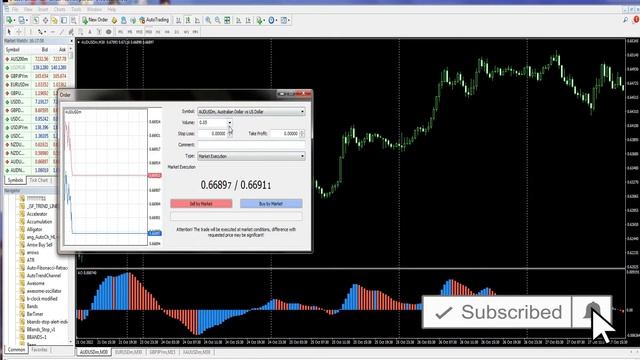
Task: Open the Type Market Execution dropdown
Action: (251, 156)
